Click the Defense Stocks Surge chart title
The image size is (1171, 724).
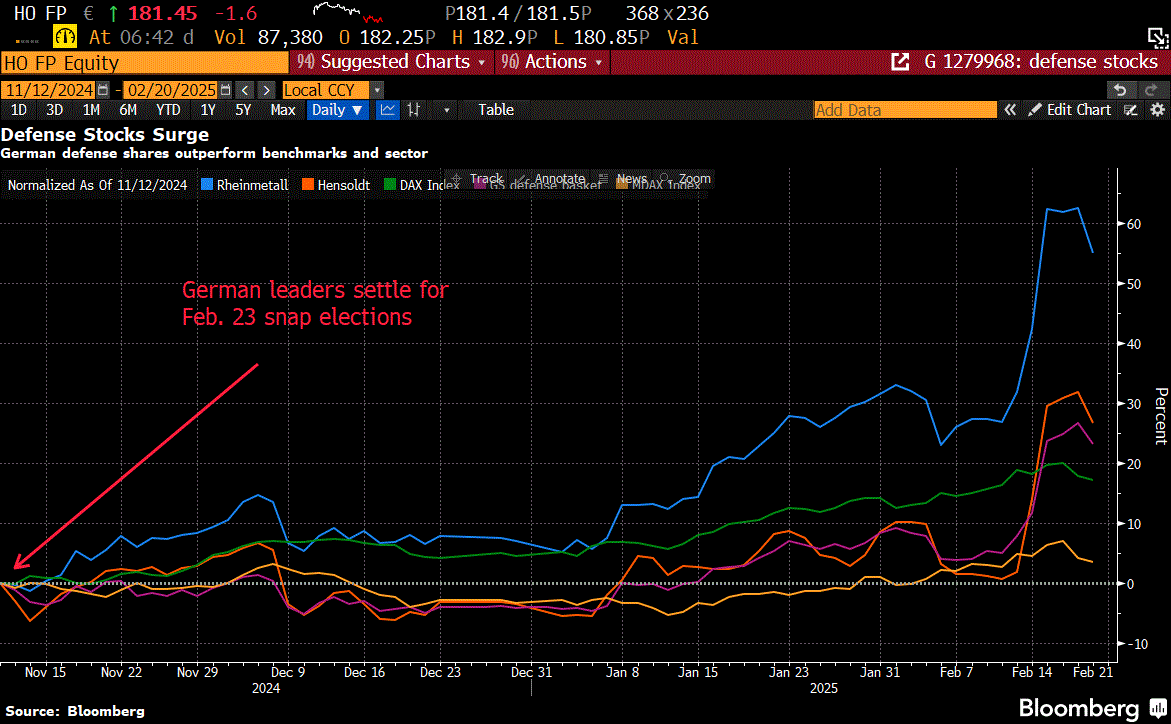pyautogui.click(x=105, y=134)
